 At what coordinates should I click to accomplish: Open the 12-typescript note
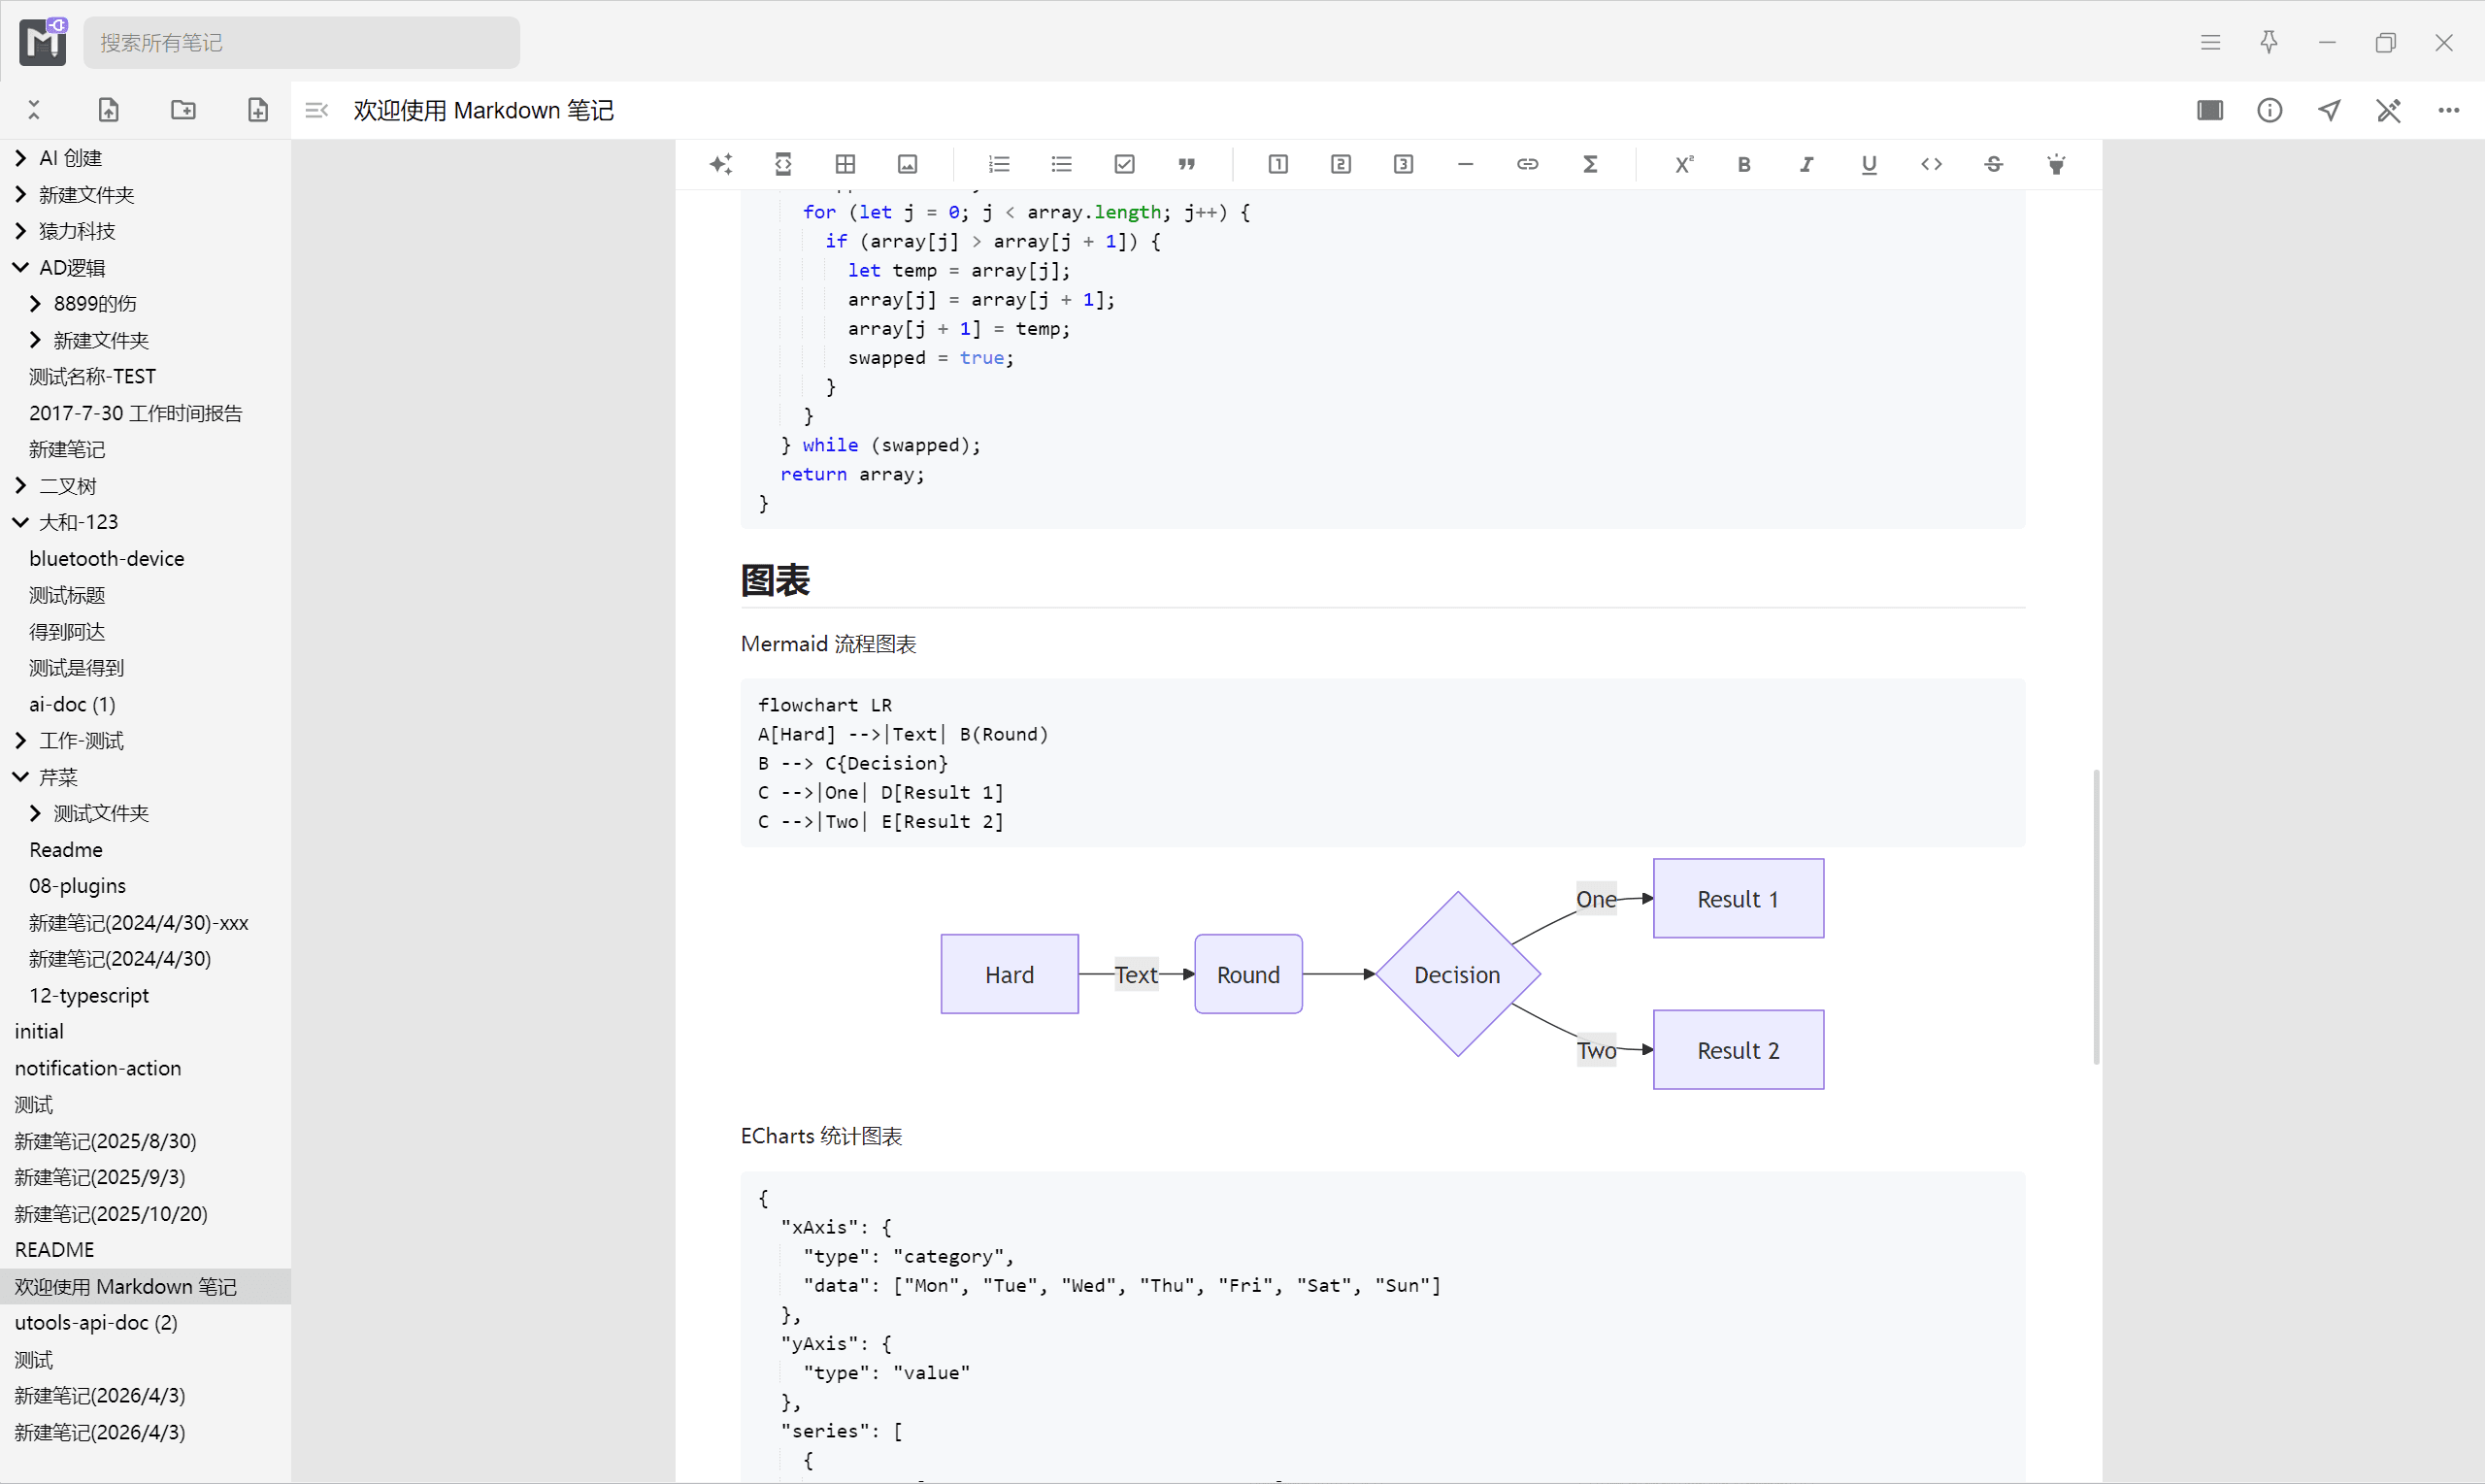point(88,995)
